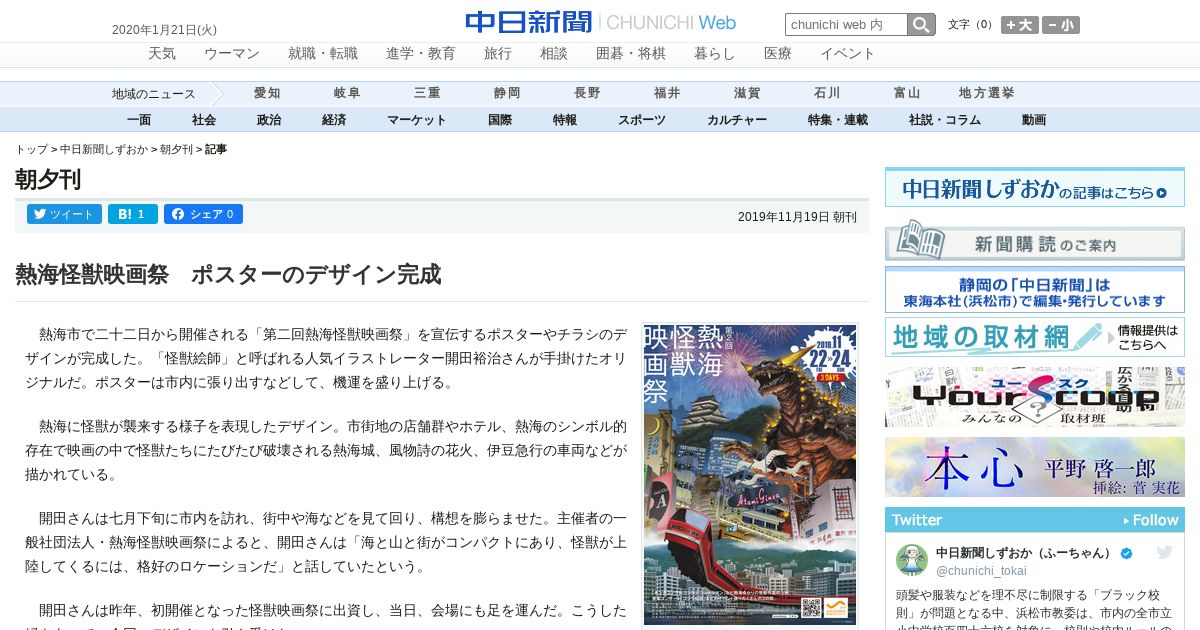
Task: Open the Your Scoop ユースク banner
Action: tap(1035, 397)
